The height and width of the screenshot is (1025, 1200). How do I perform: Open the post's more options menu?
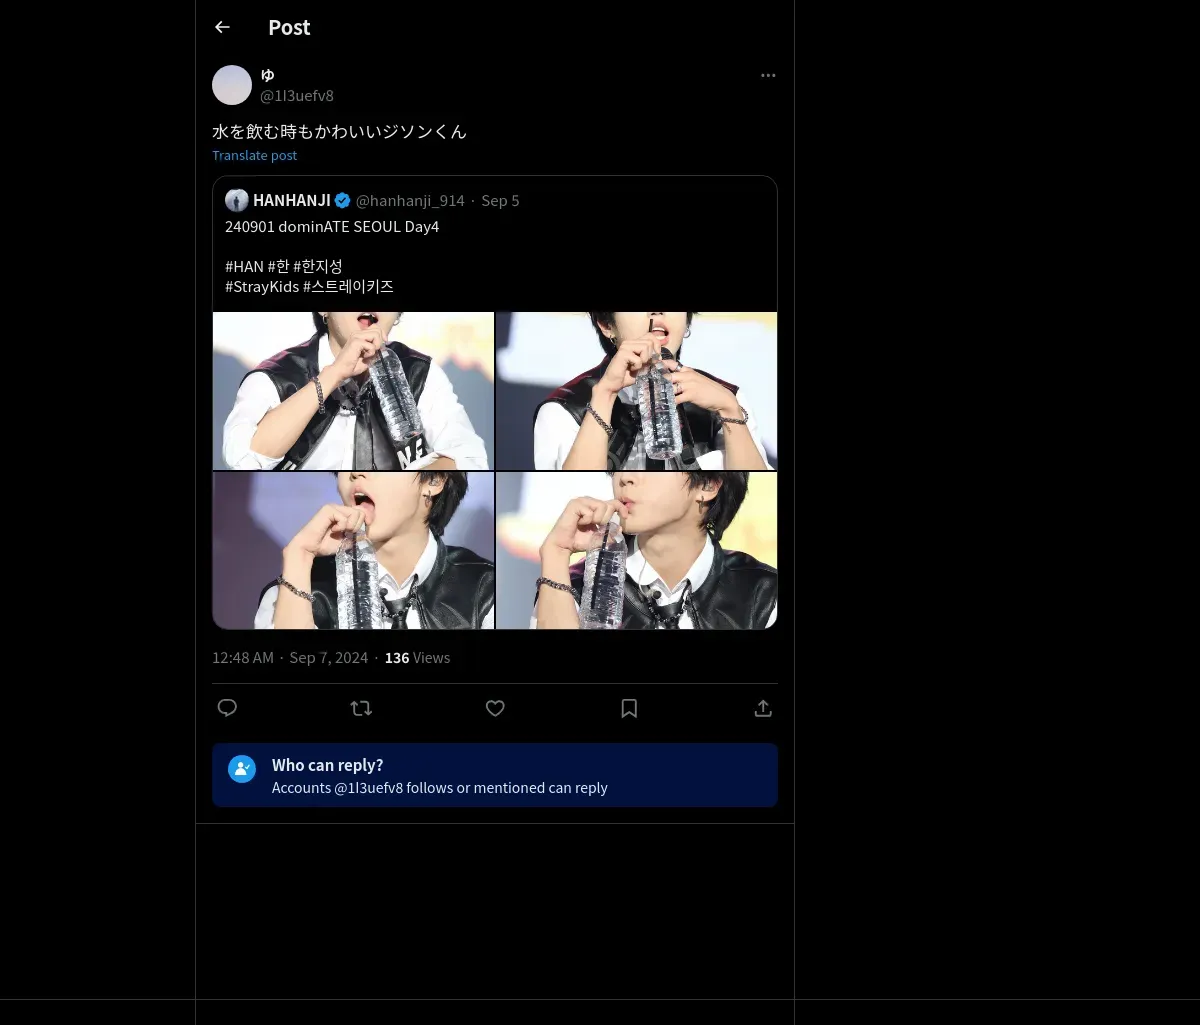coord(768,75)
